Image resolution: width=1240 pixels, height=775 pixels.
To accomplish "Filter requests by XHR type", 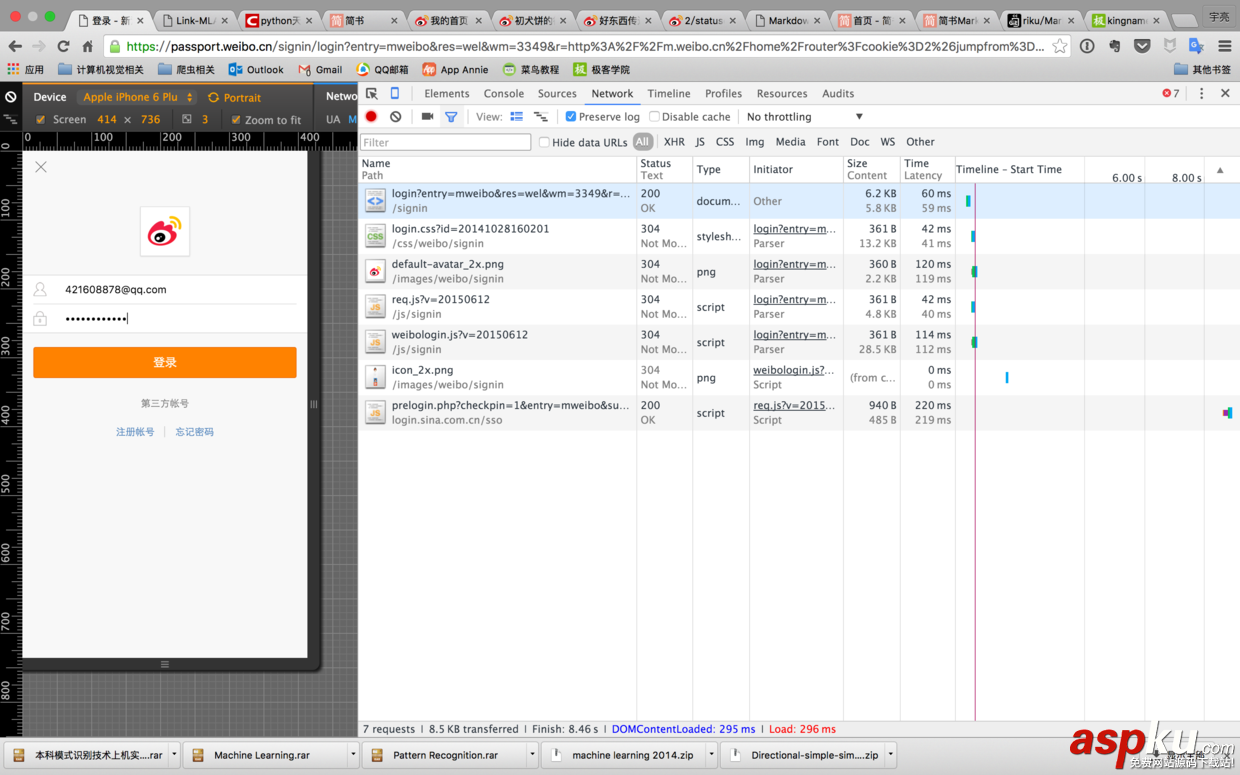I will 674,142.
